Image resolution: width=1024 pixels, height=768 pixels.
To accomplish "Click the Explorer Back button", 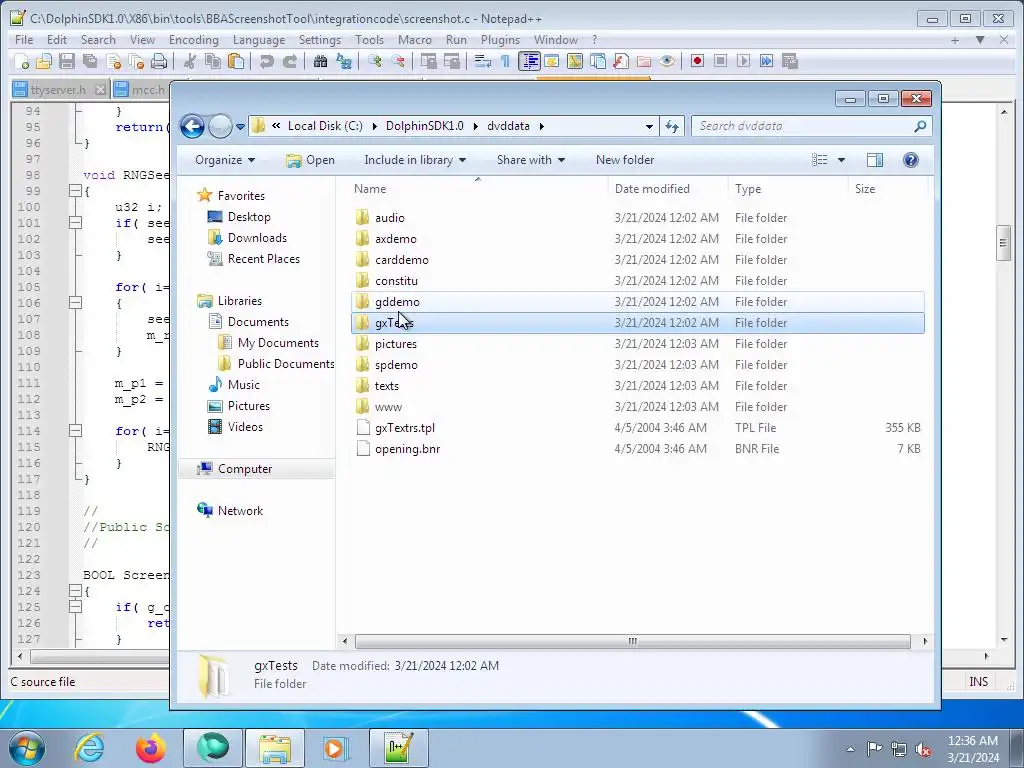I will click(193, 126).
